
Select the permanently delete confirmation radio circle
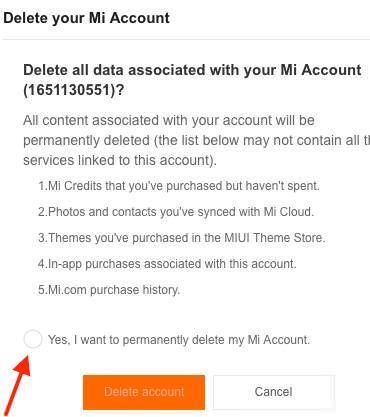coord(33,339)
